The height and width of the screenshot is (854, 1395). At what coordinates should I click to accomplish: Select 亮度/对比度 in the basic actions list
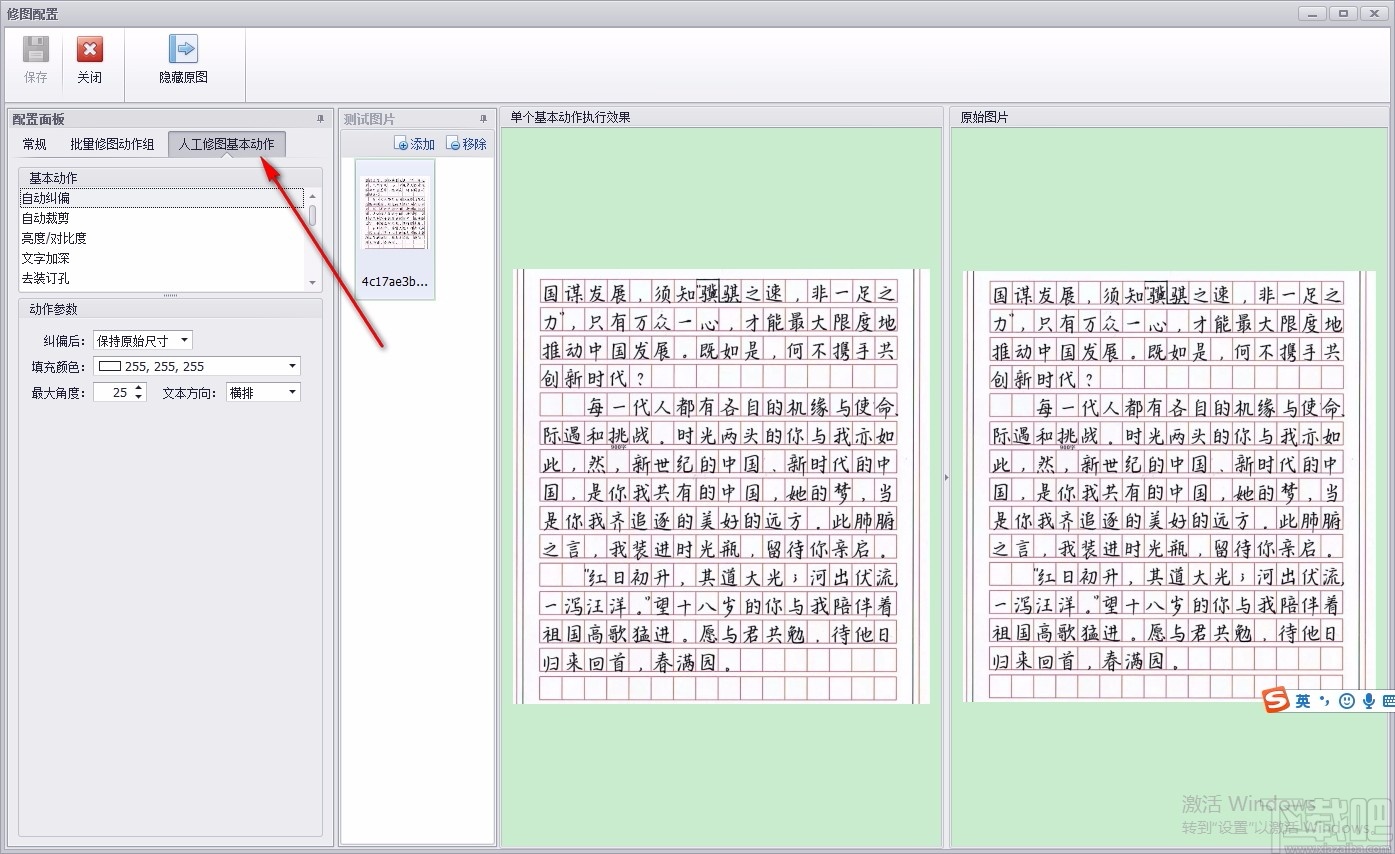(x=161, y=238)
